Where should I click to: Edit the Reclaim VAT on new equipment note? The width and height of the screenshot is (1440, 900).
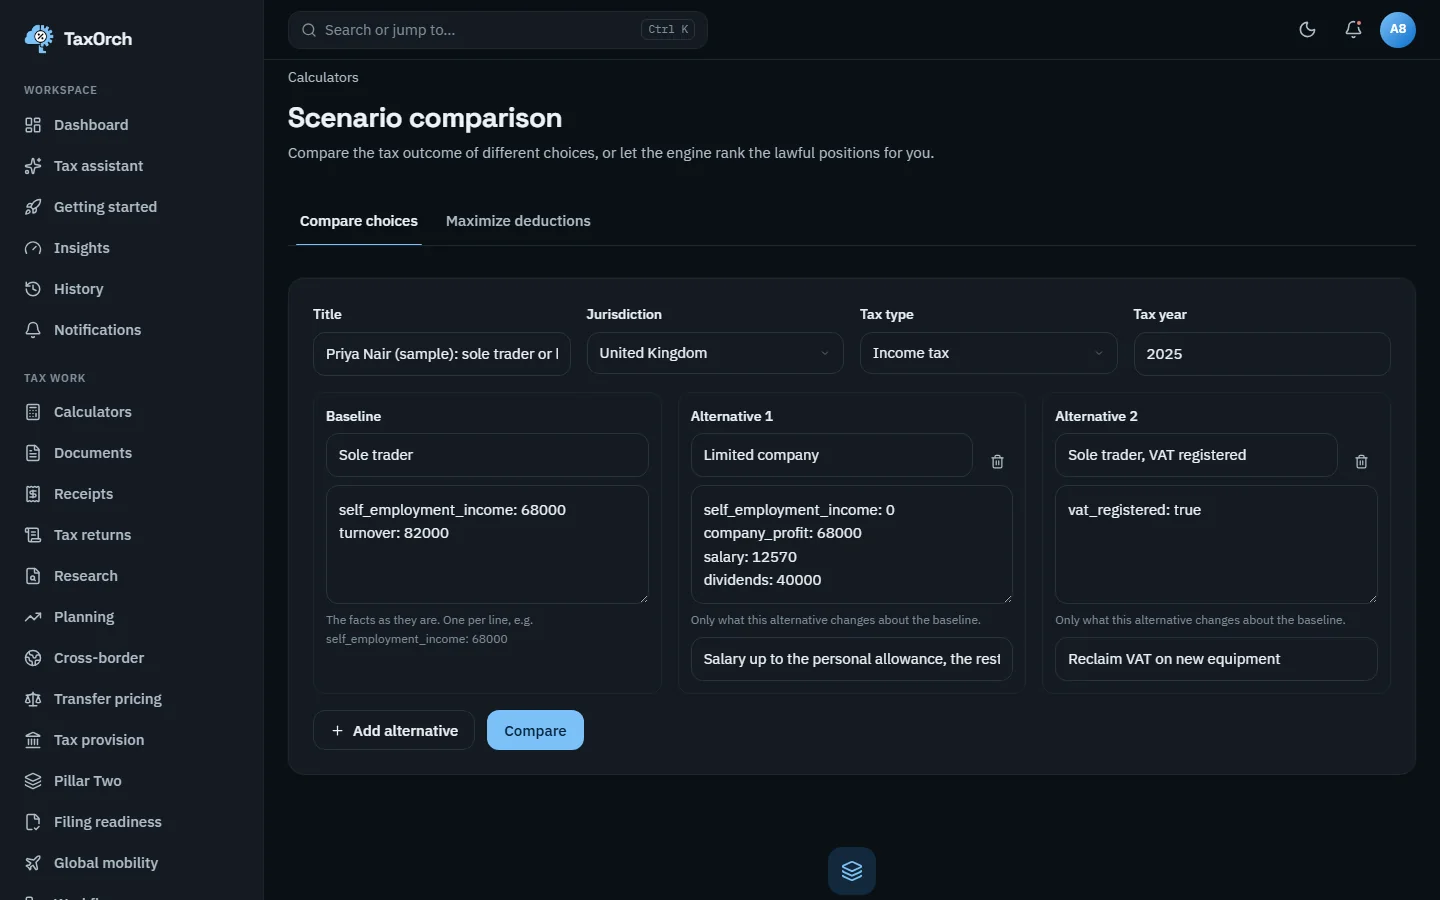1216,659
